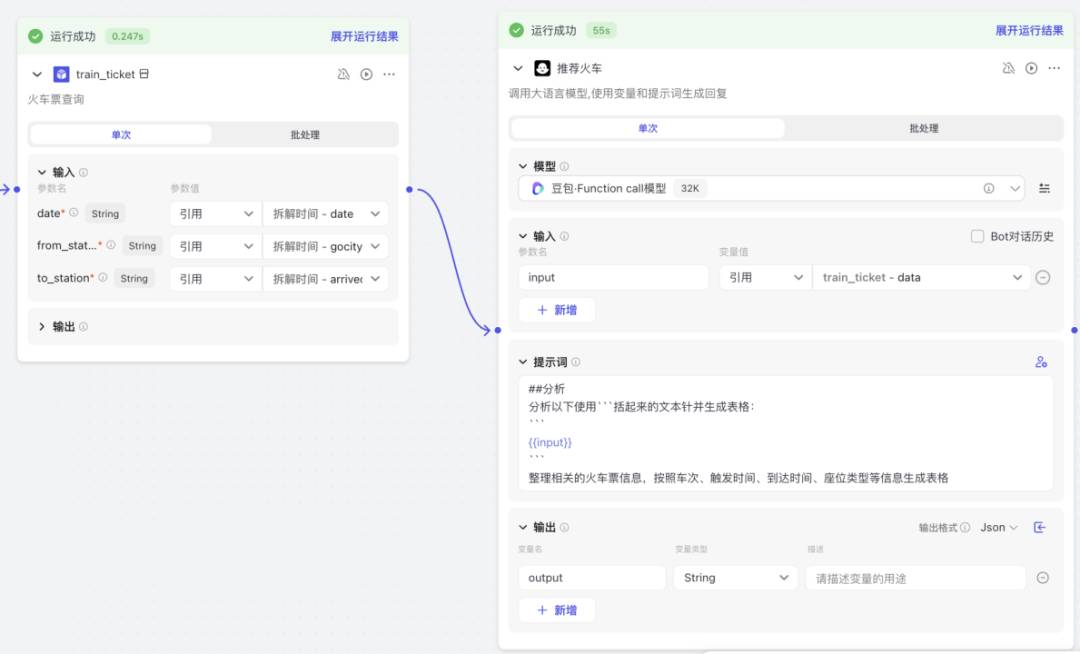Open the more options menu on 推荐火车 node

[1054, 68]
